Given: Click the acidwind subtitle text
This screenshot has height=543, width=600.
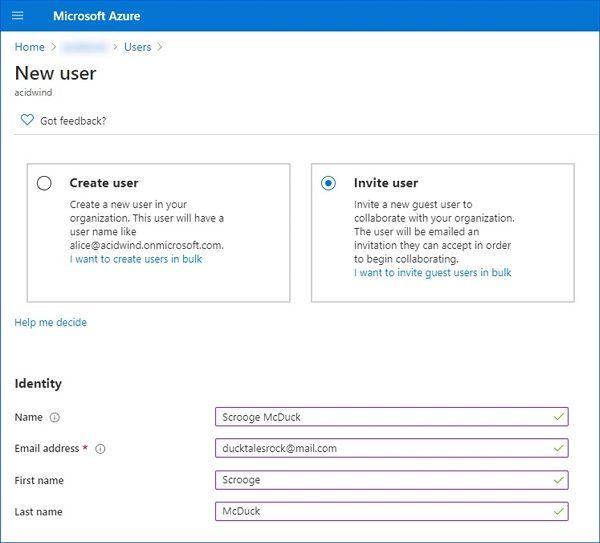Looking at the screenshot, I should tap(33, 93).
